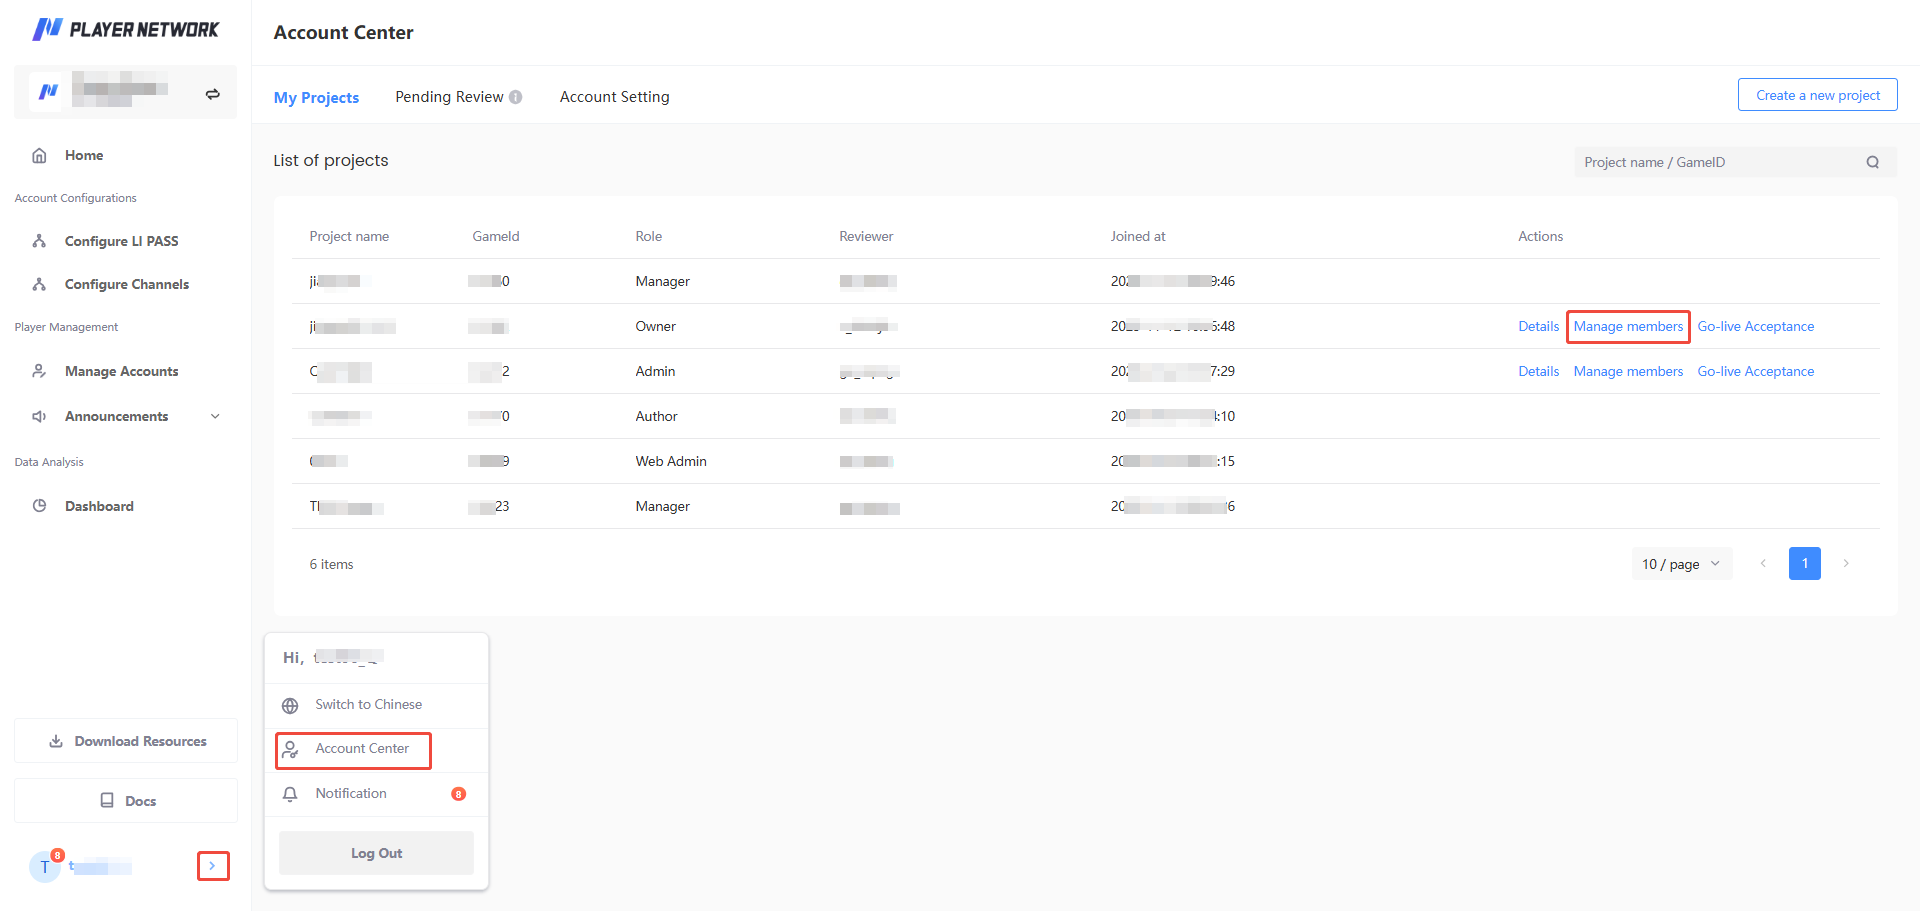Click the account switch arrows icon
The height and width of the screenshot is (911, 1920).
click(212, 94)
